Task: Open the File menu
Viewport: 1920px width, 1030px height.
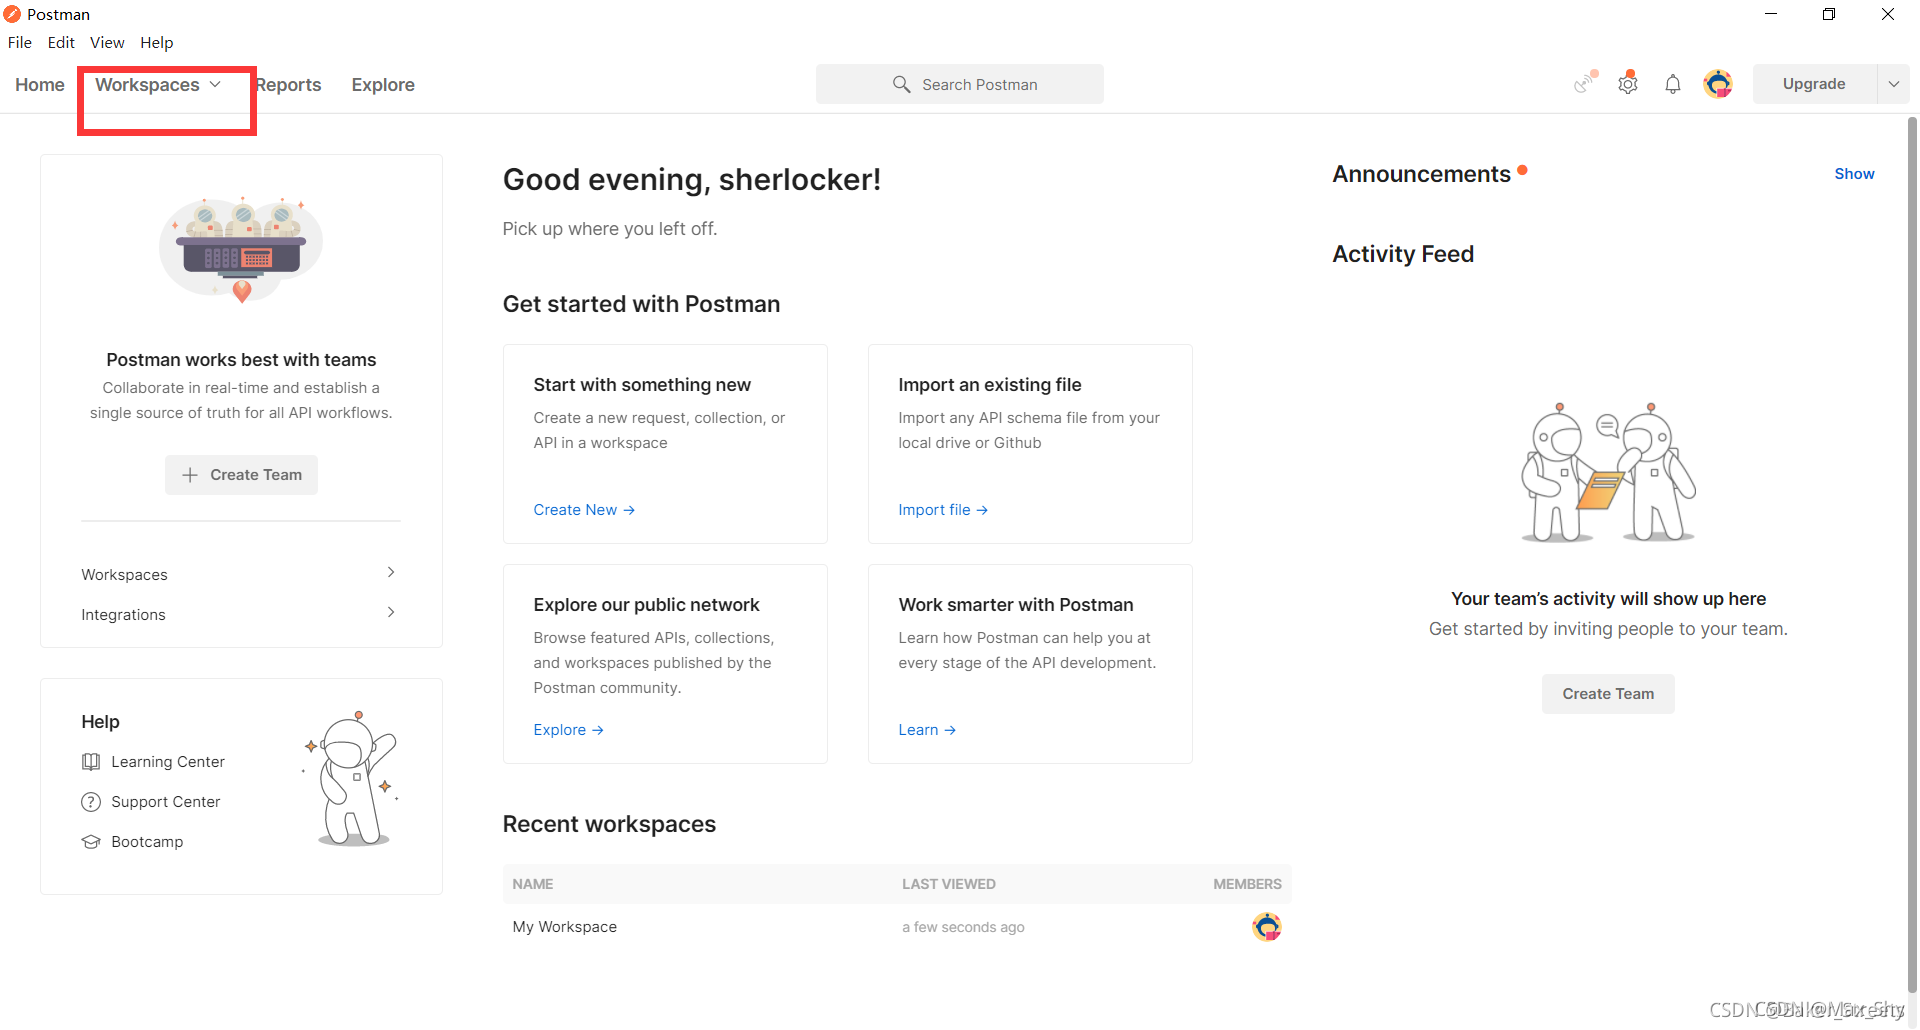Action: coord(20,42)
